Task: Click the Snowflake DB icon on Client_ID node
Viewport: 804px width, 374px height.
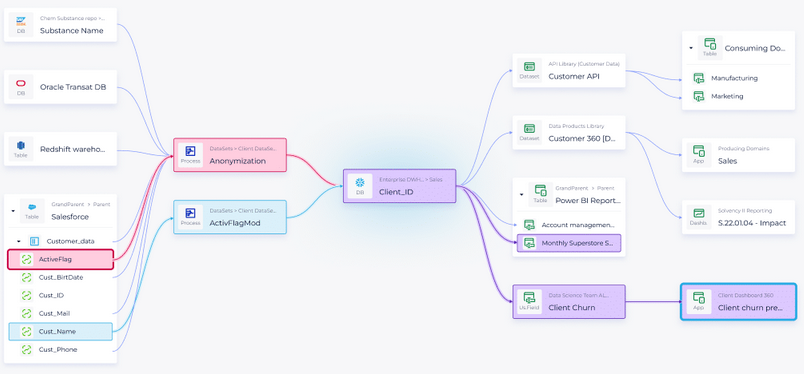Action: point(359,183)
